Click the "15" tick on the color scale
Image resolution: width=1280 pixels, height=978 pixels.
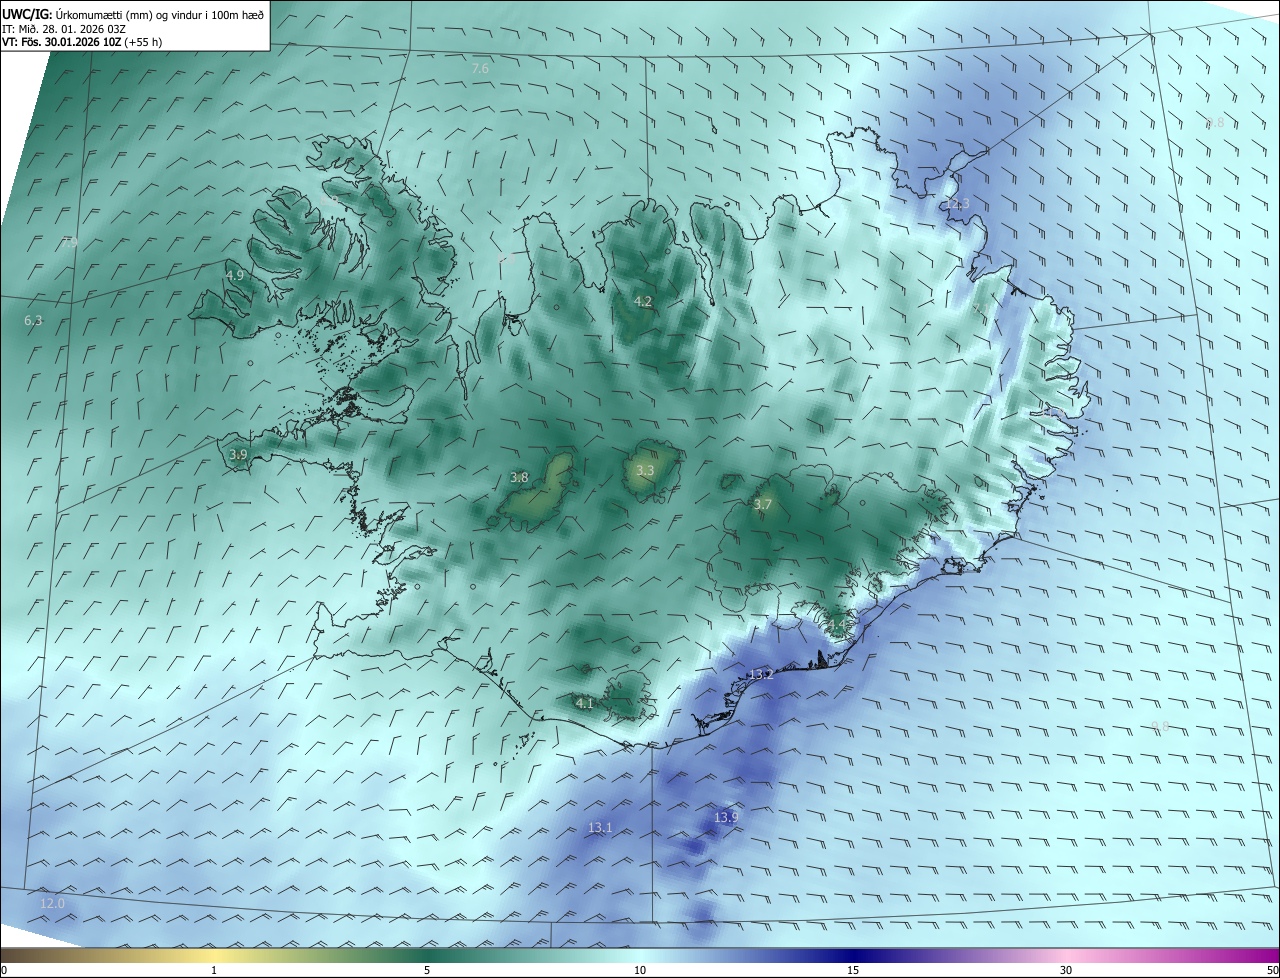pyautogui.click(x=853, y=971)
